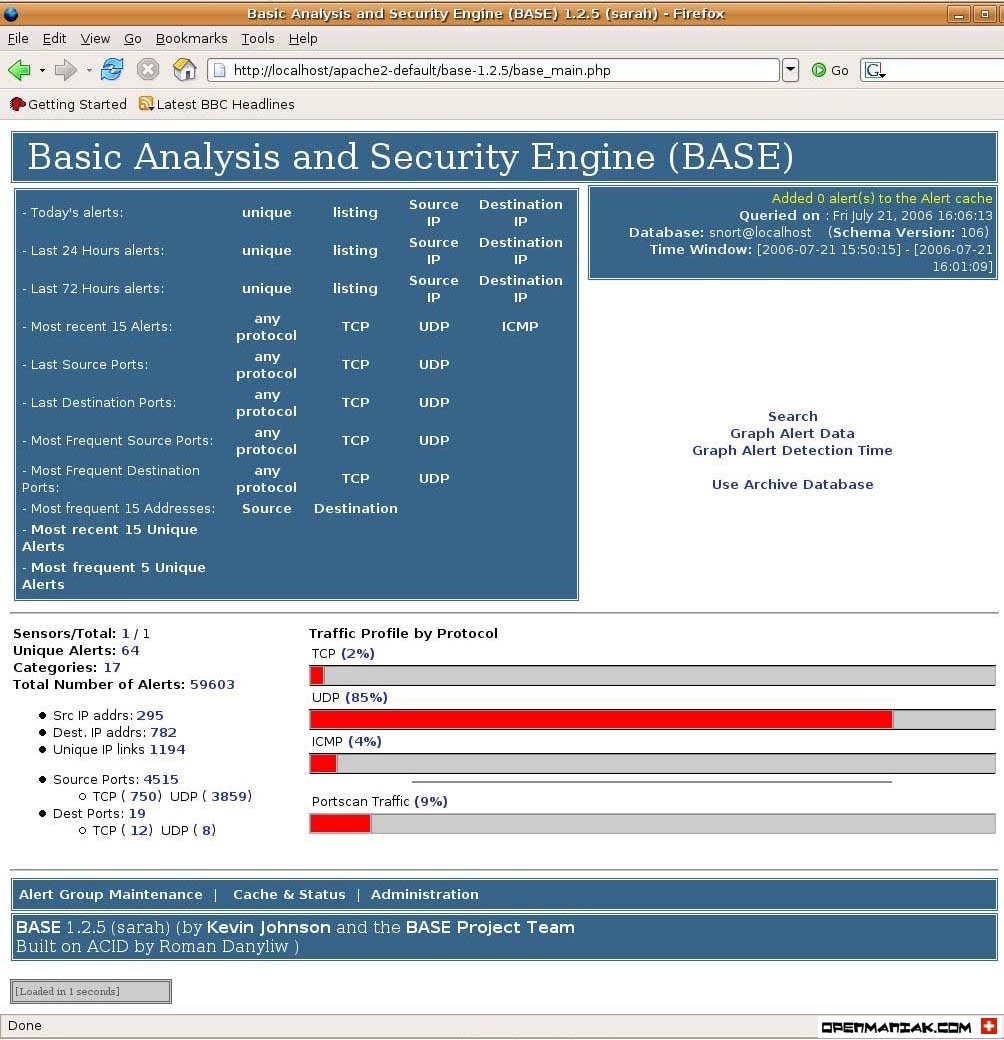Viewport: 1004px width, 1040px height.
Task: Open Most Frequent Destination Ports TCP
Action: coord(355,478)
